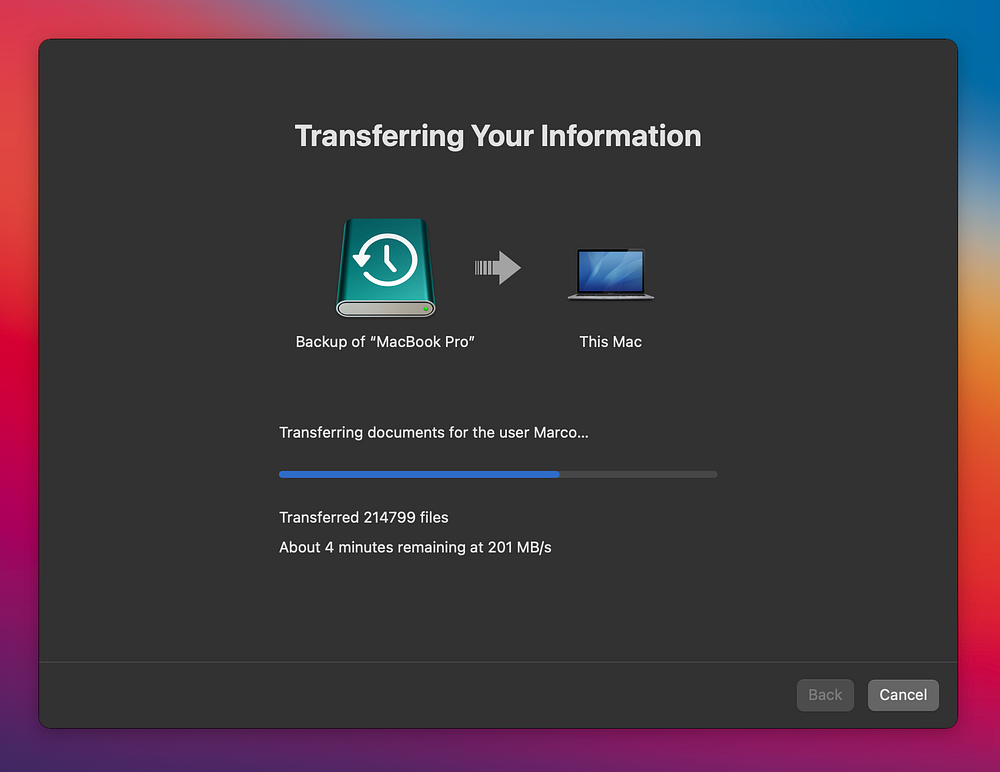This screenshot has width=1000, height=772.
Task: Click the Cancel button
Action: (902, 695)
